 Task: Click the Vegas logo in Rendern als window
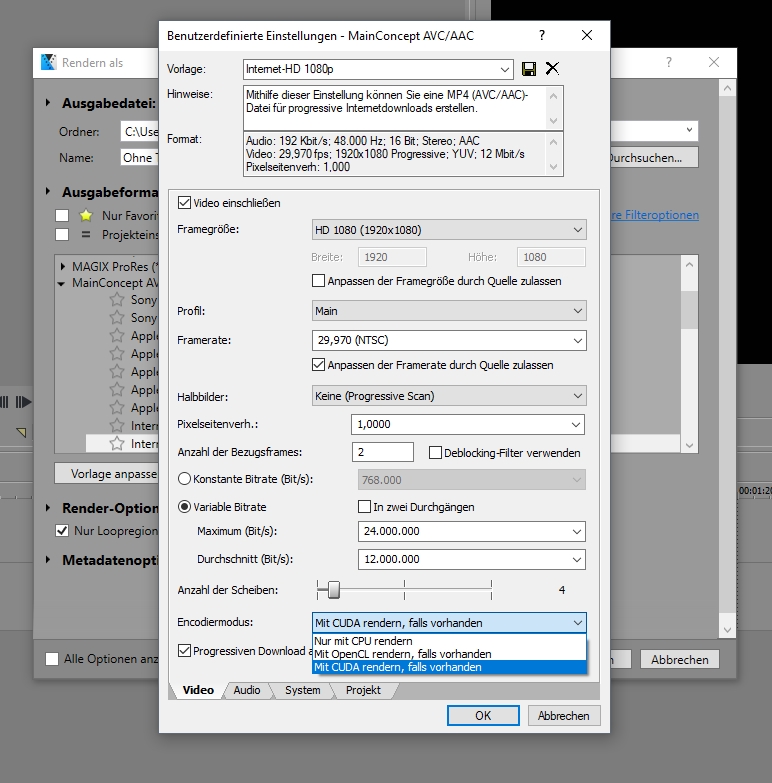48,62
